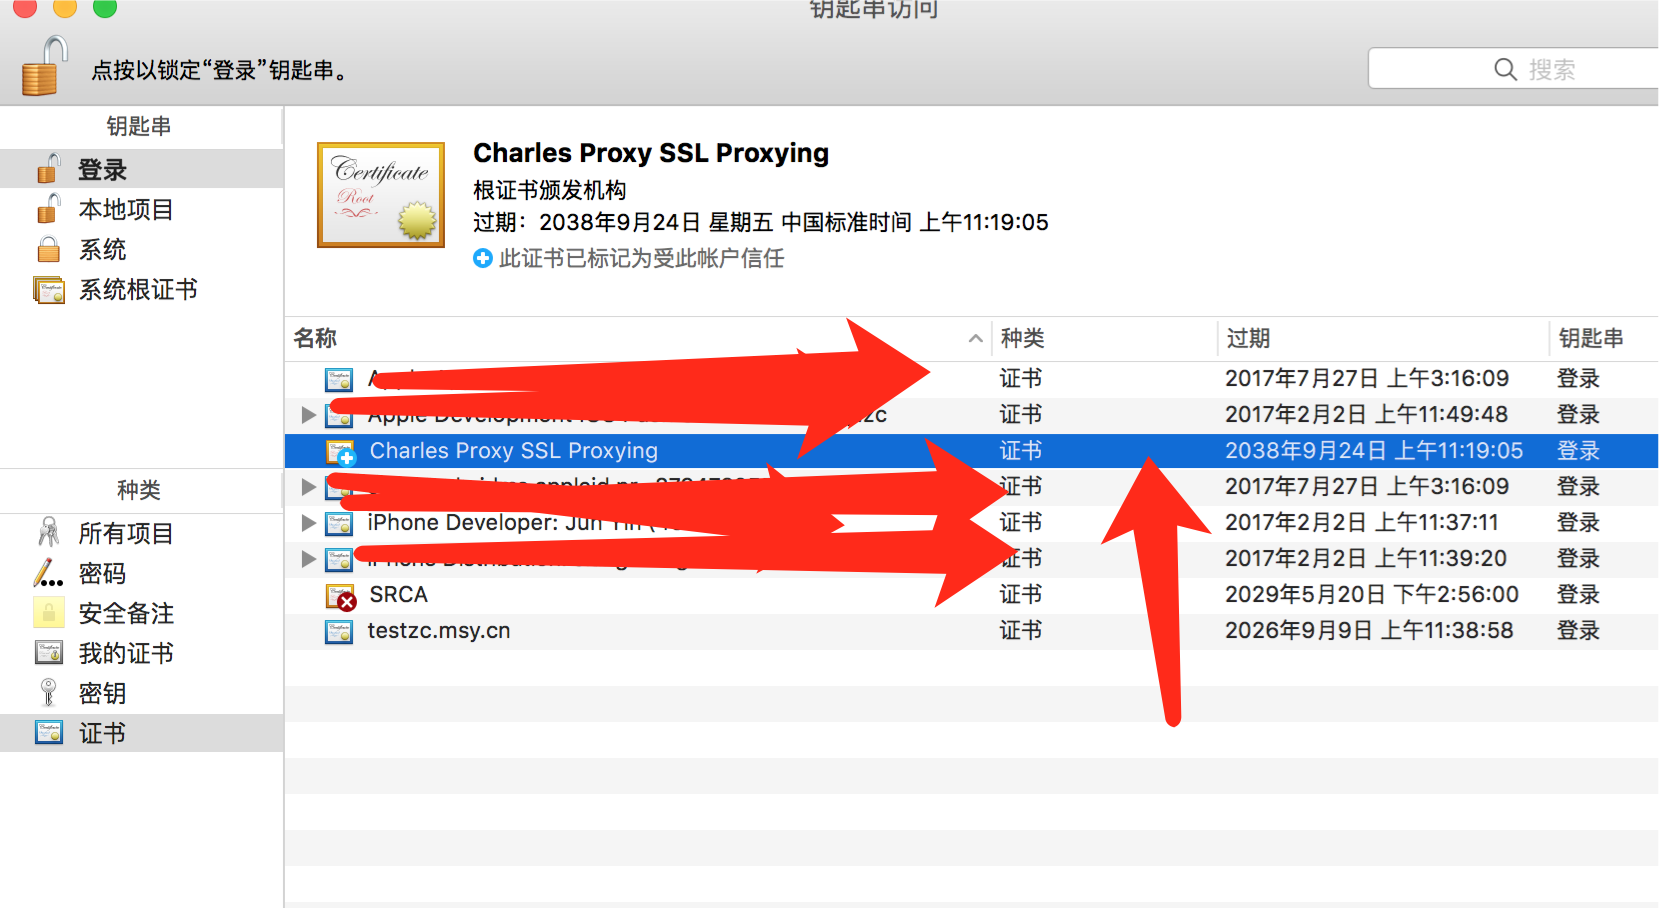Click the 过期 line with 星期五 中国标准时间
This screenshot has height=908, width=1659.
pos(761,222)
